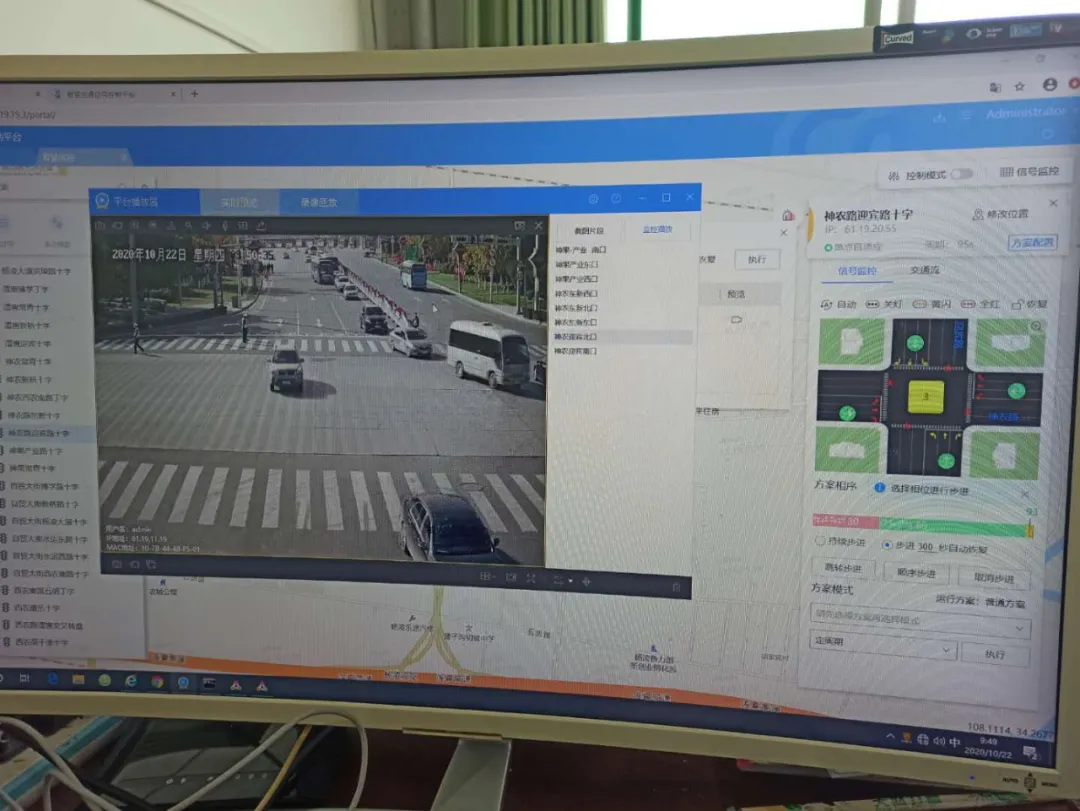Select the highlighted camera in the camera list
This screenshot has height=811, width=1080.
pos(623,337)
